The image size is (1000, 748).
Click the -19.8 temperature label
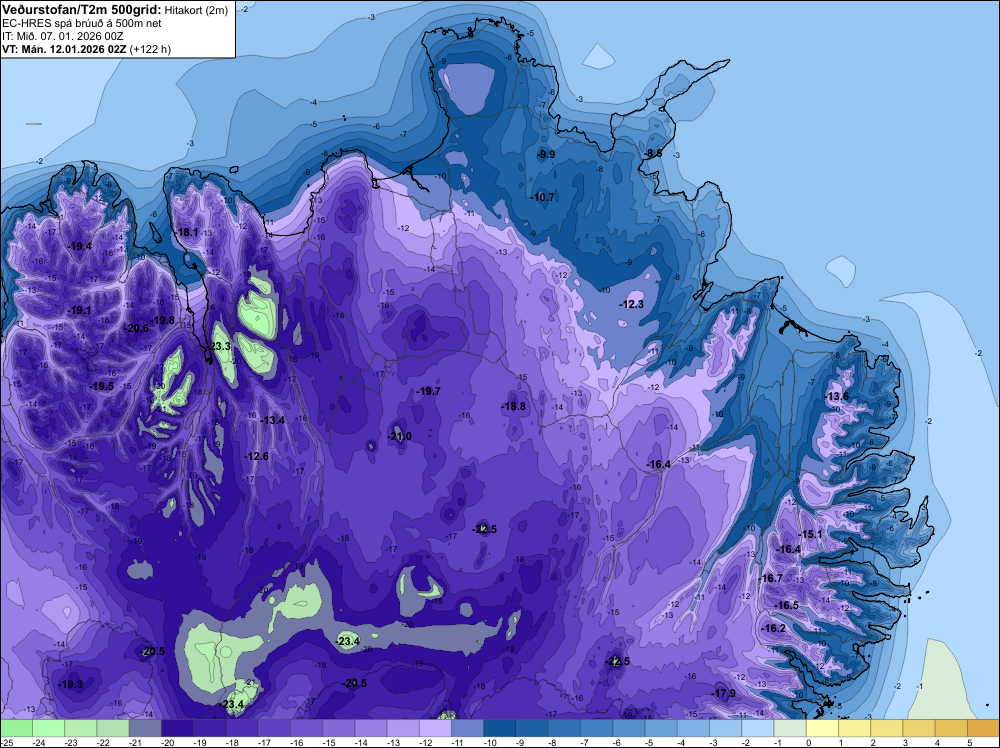(161, 320)
